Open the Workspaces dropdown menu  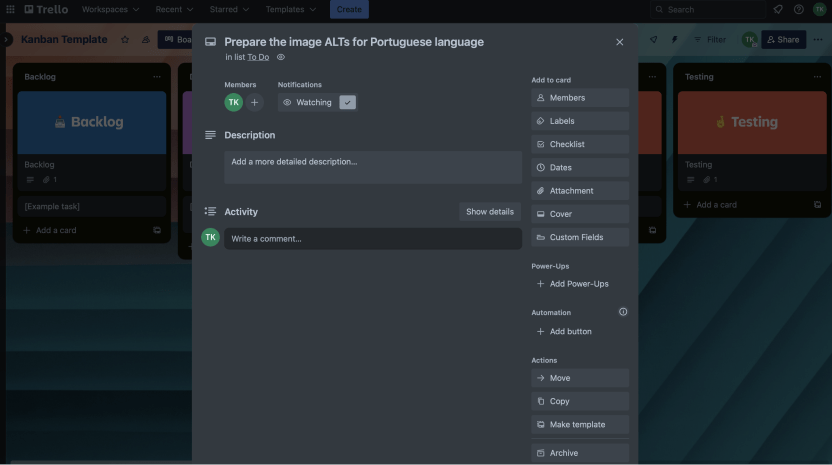point(110,9)
